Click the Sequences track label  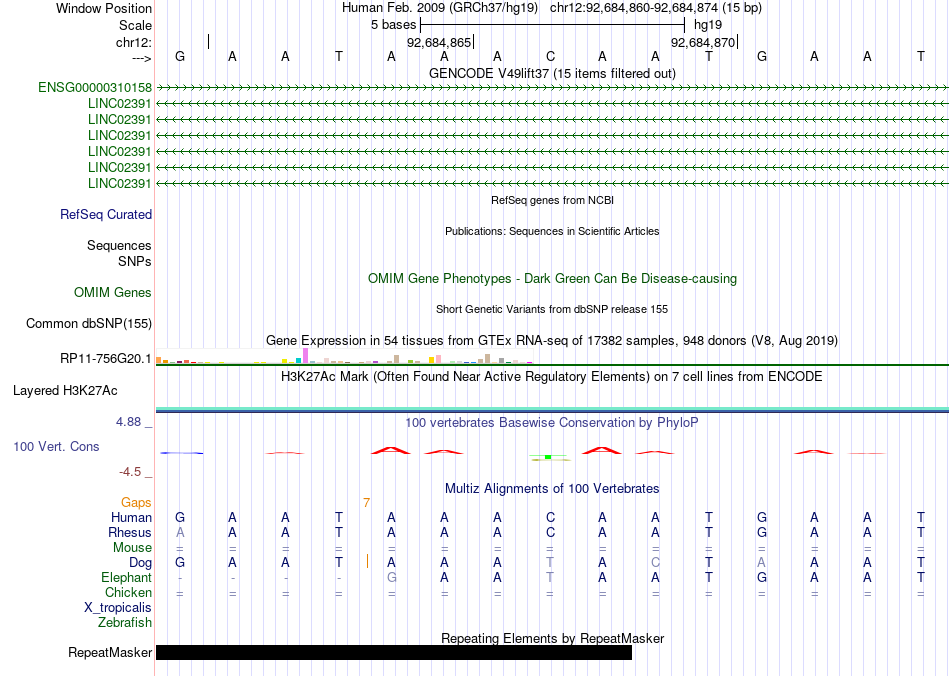pyautogui.click(x=119, y=245)
